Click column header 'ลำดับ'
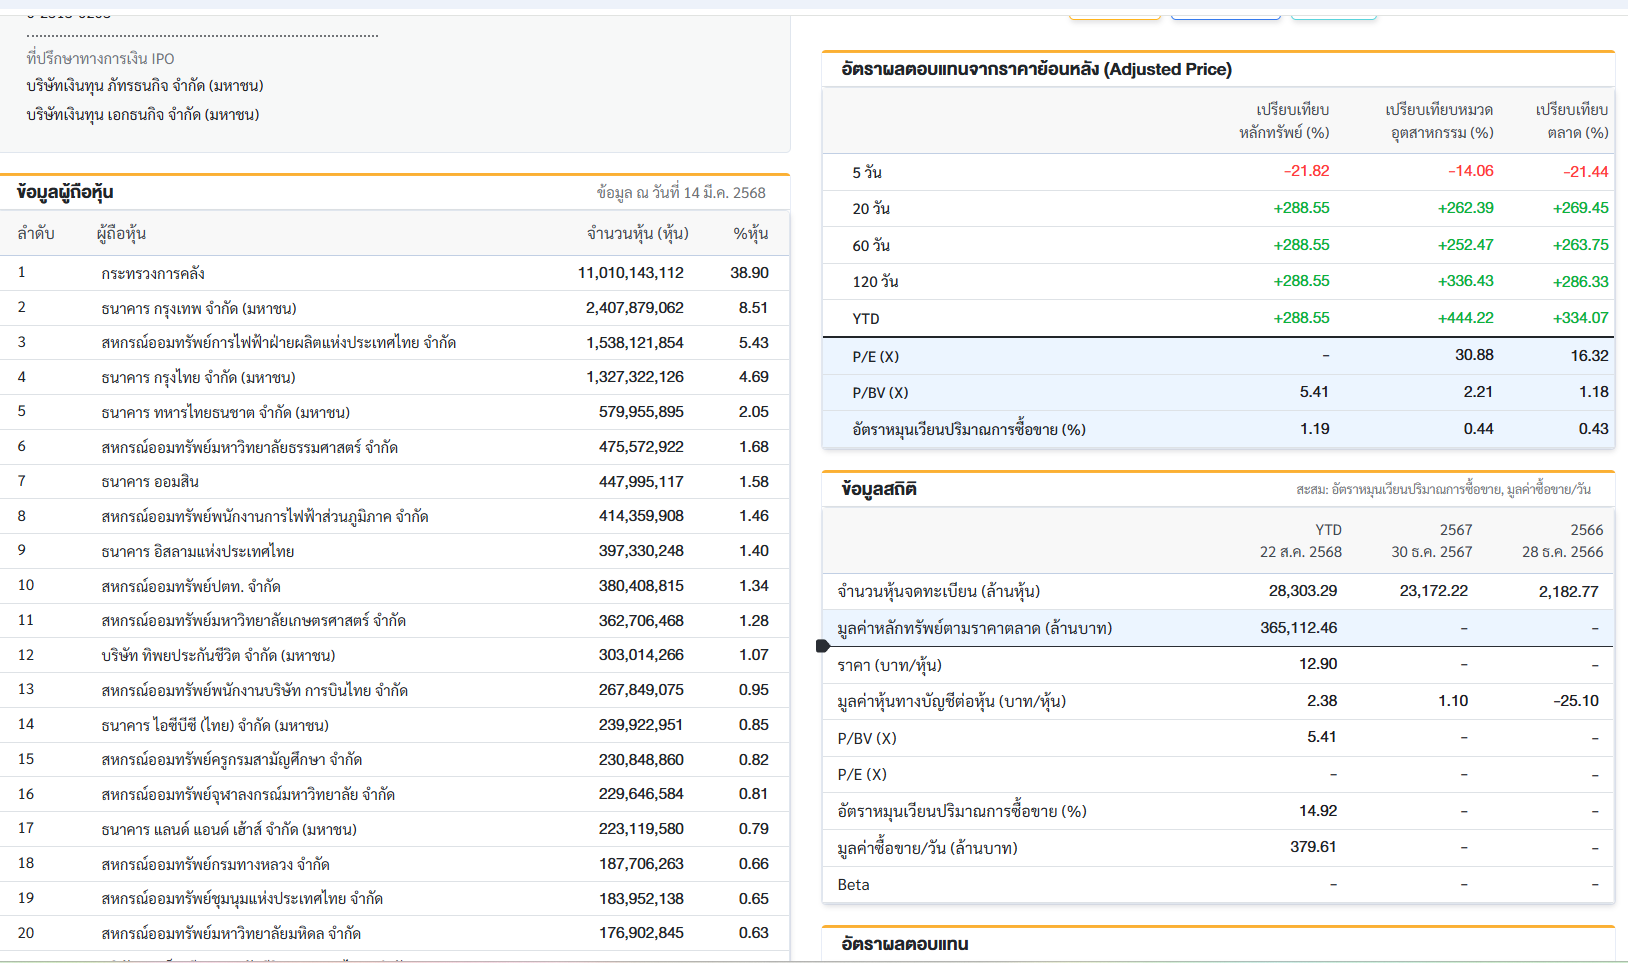 coord(36,234)
